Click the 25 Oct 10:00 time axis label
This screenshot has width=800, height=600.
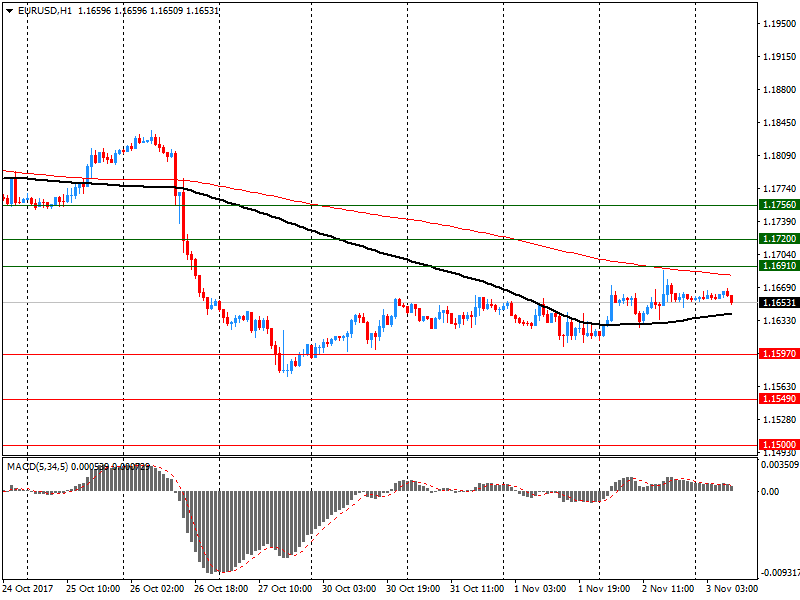[93, 589]
